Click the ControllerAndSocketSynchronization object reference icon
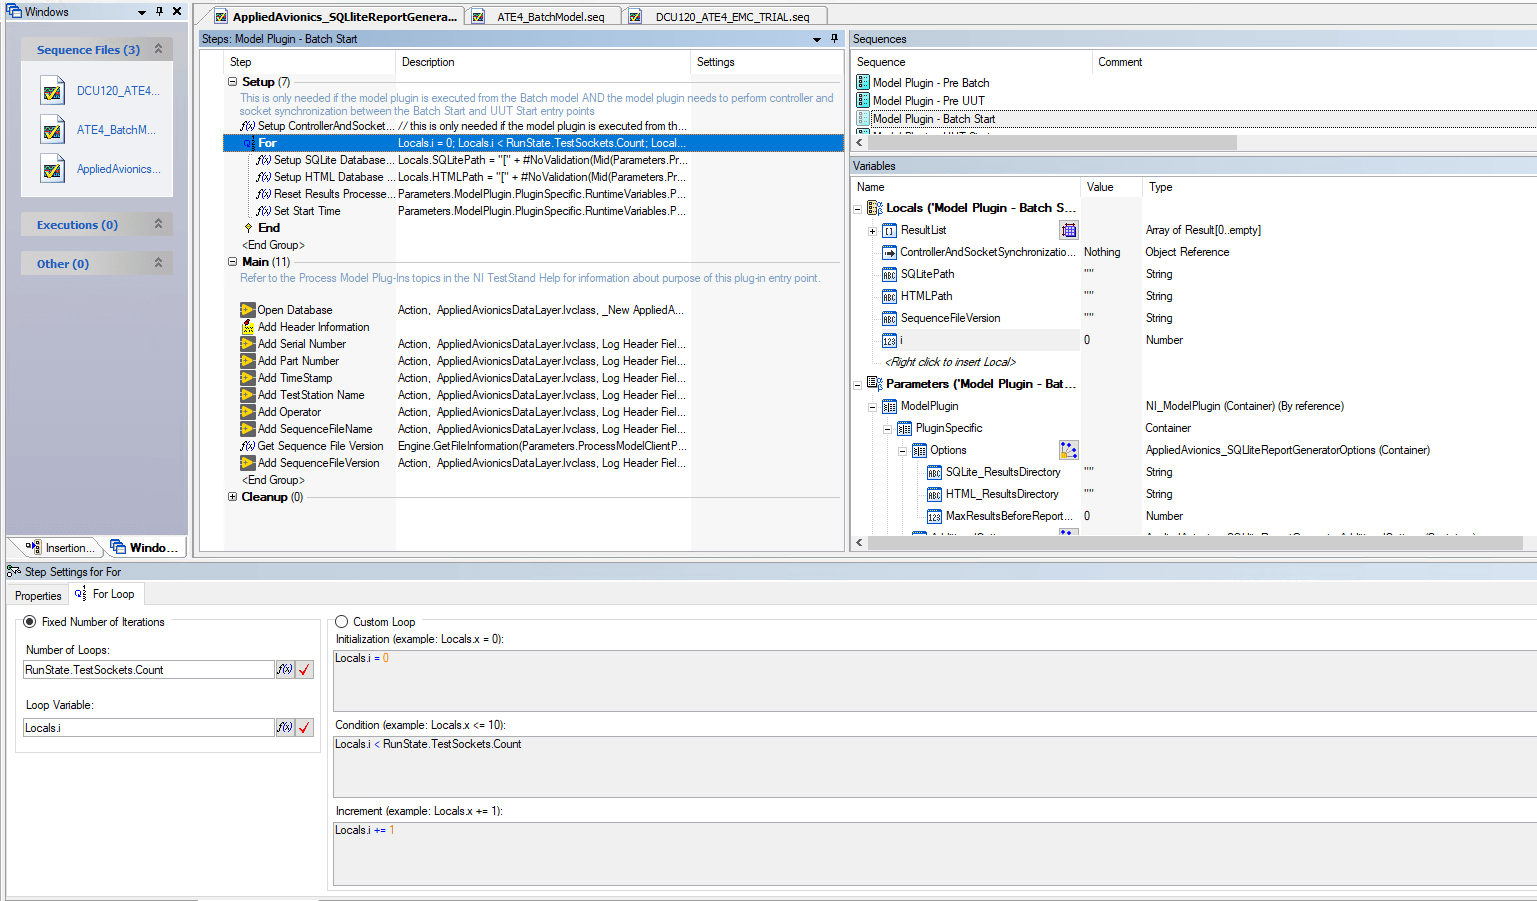Image resolution: width=1537 pixels, height=901 pixels. pyautogui.click(x=889, y=252)
